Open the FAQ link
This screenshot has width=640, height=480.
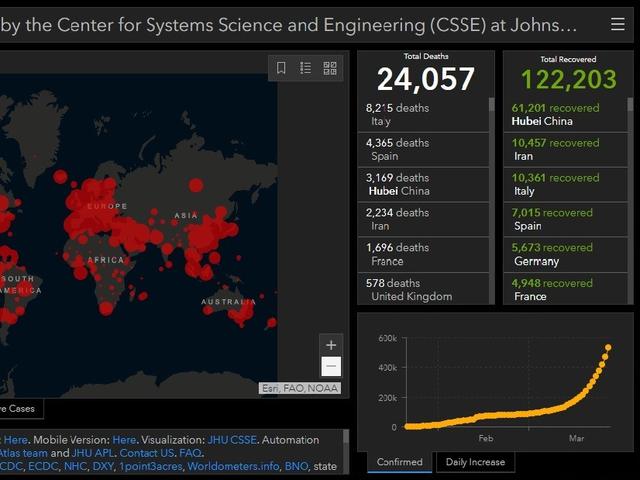pos(190,453)
